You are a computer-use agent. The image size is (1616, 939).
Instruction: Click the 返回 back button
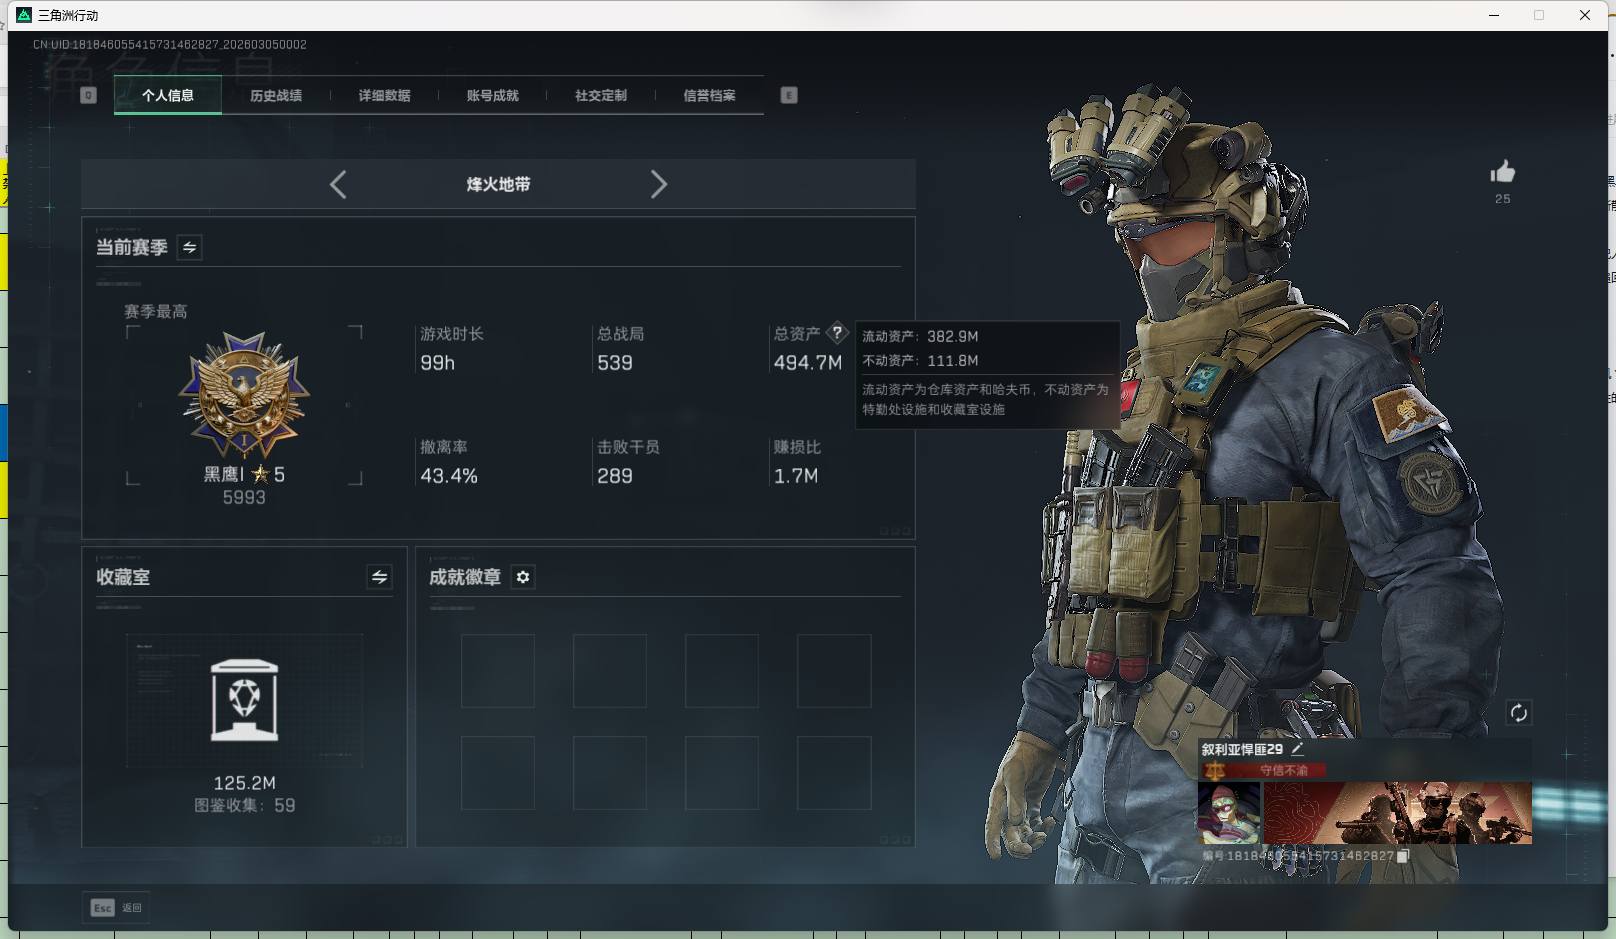tap(132, 908)
